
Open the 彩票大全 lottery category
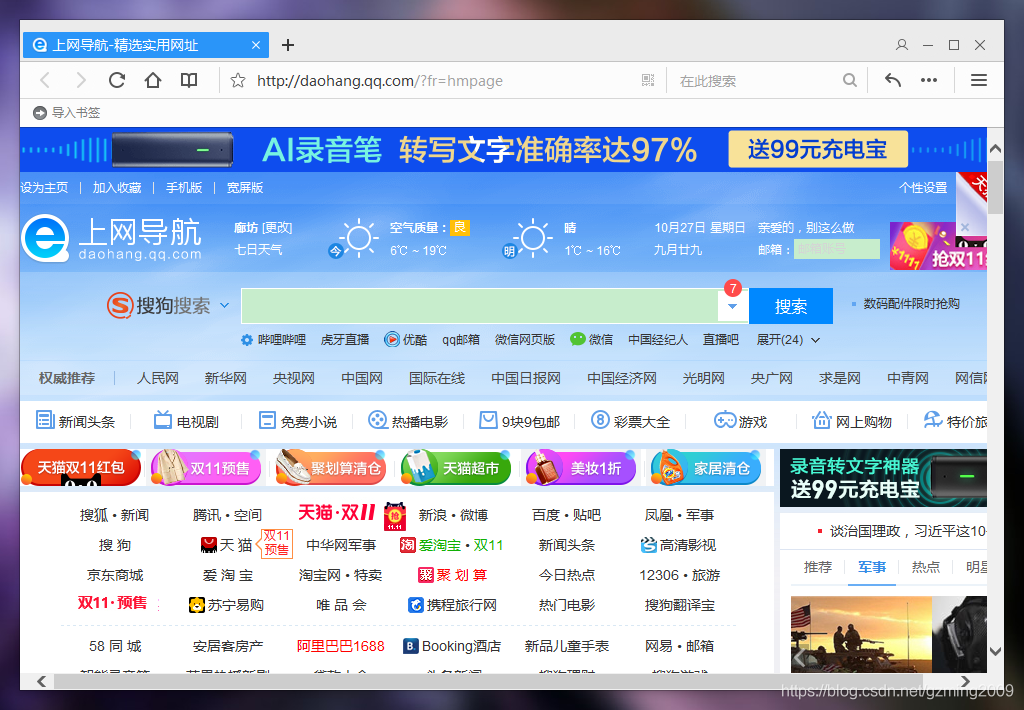coord(630,421)
